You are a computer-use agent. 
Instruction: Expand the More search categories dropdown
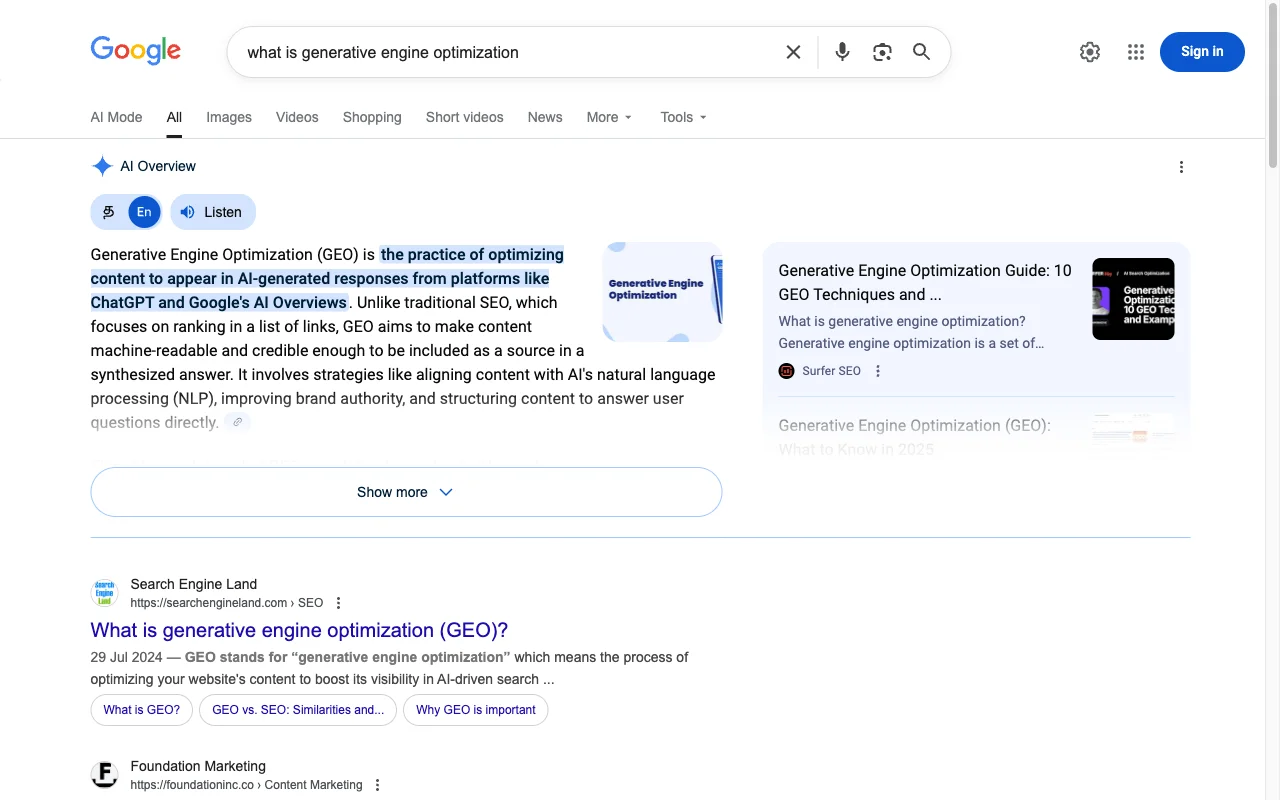point(609,117)
